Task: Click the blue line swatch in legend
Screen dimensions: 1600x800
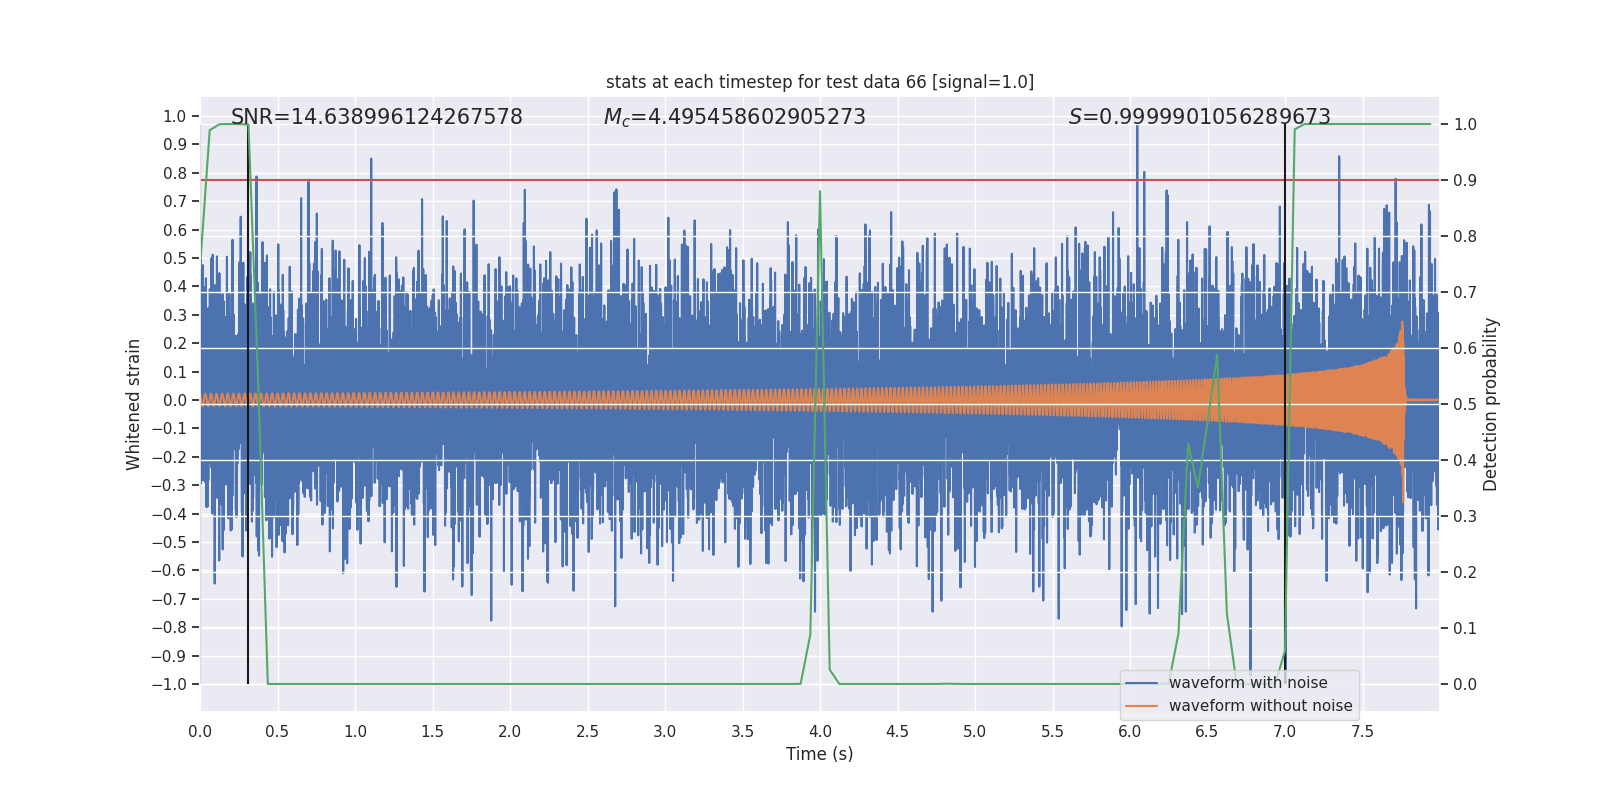Action: click(x=1141, y=683)
